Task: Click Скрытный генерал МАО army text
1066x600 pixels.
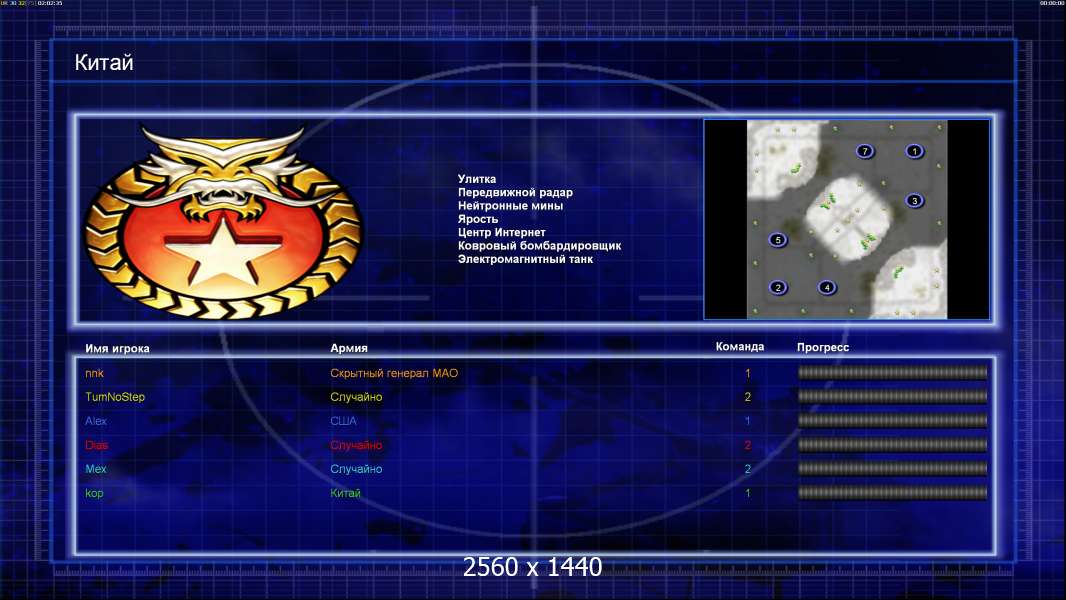Action: click(x=394, y=373)
